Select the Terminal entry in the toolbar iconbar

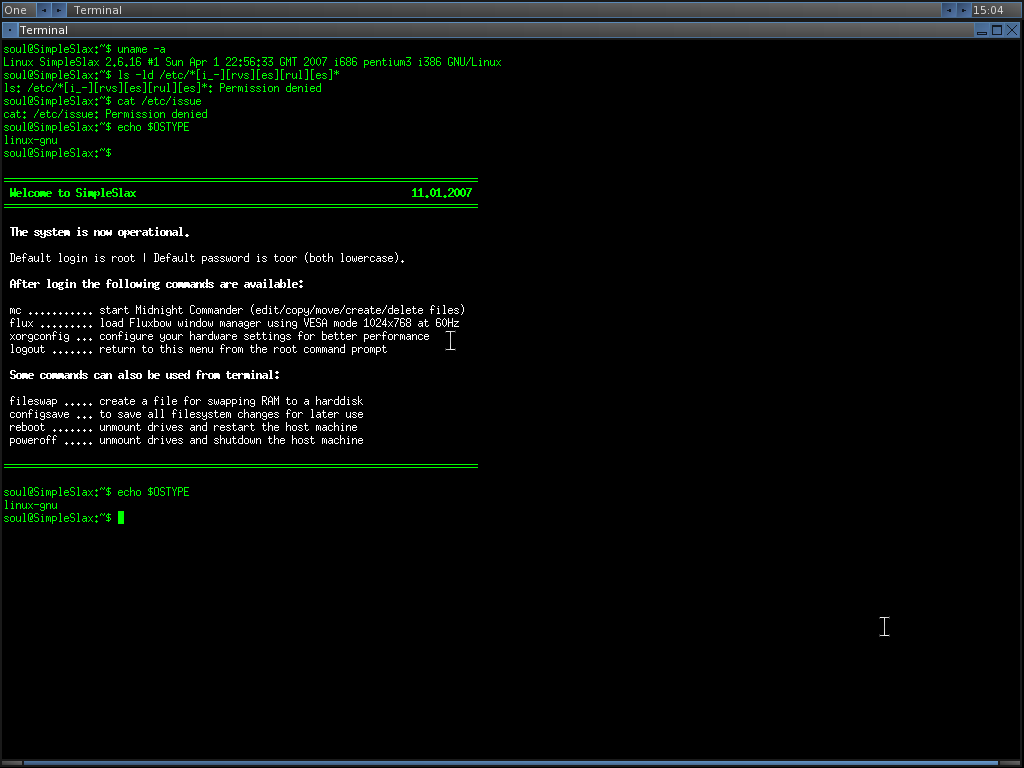pos(503,10)
